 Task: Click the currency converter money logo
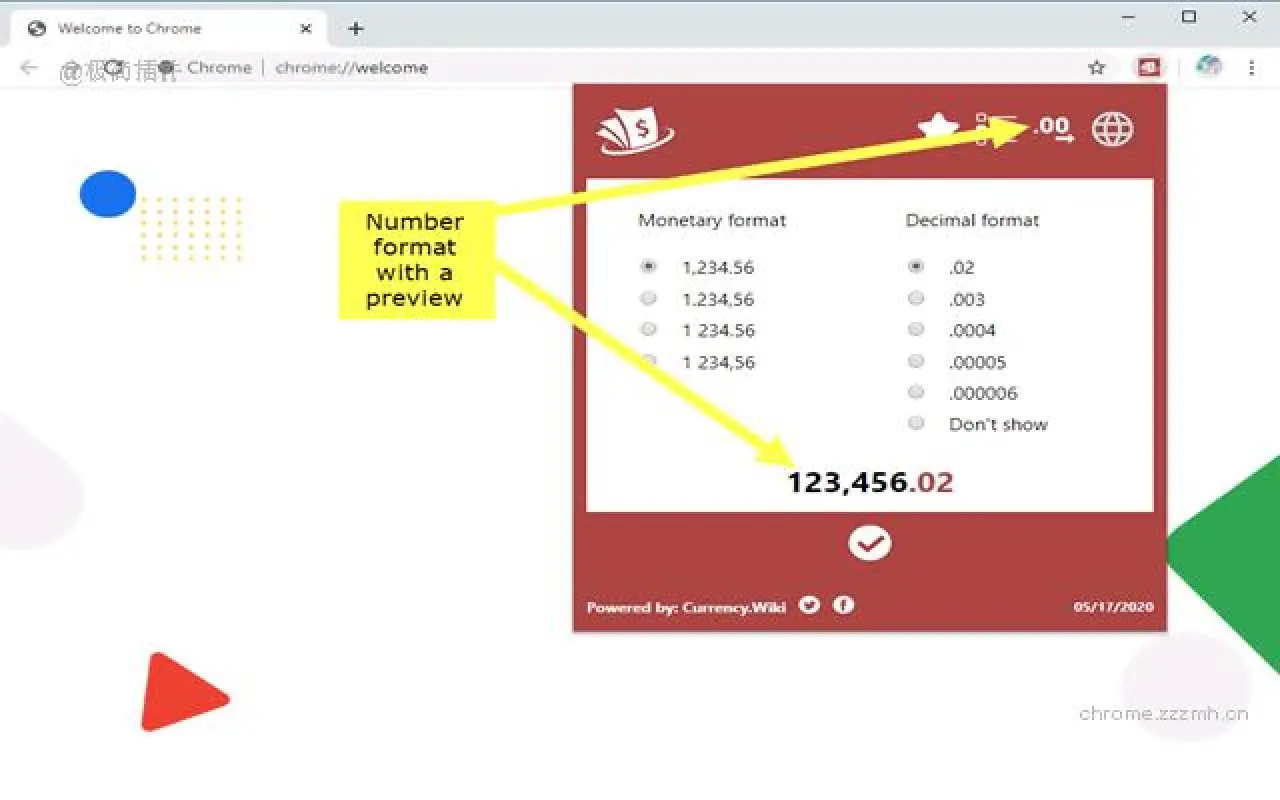click(x=635, y=131)
